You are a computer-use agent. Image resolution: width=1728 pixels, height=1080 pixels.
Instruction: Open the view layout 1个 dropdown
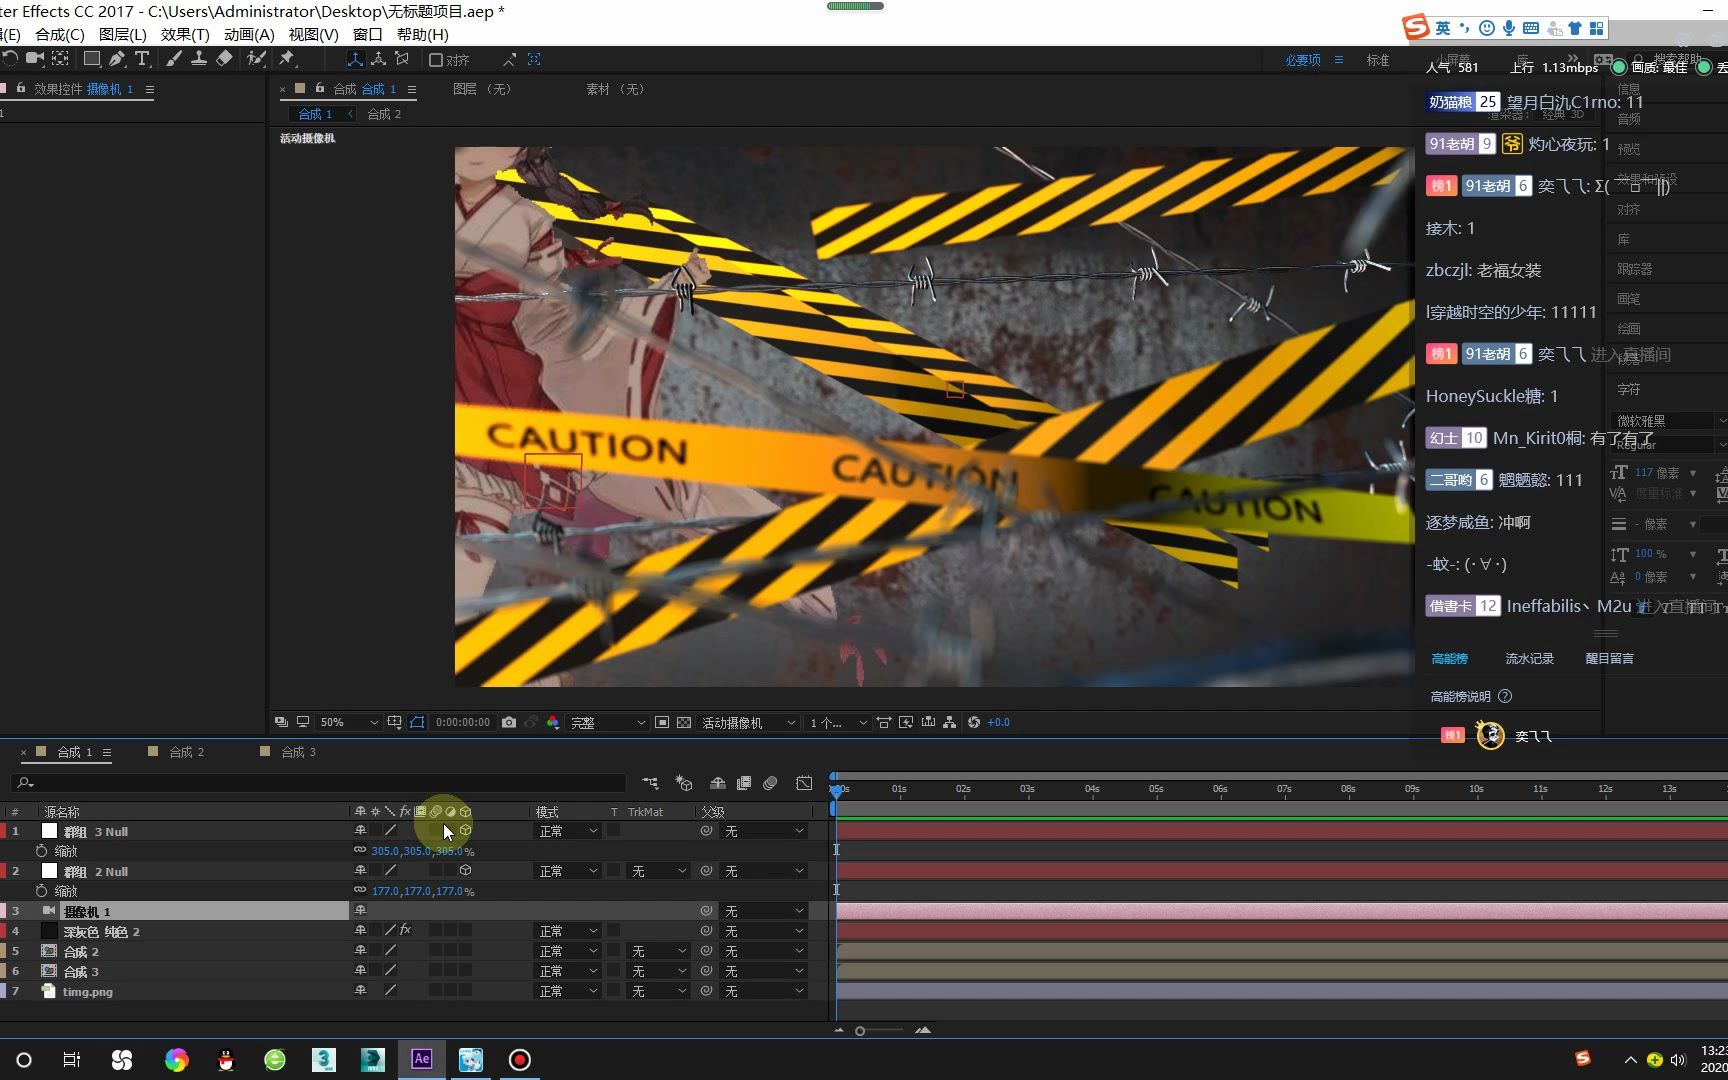pos(837,722)
